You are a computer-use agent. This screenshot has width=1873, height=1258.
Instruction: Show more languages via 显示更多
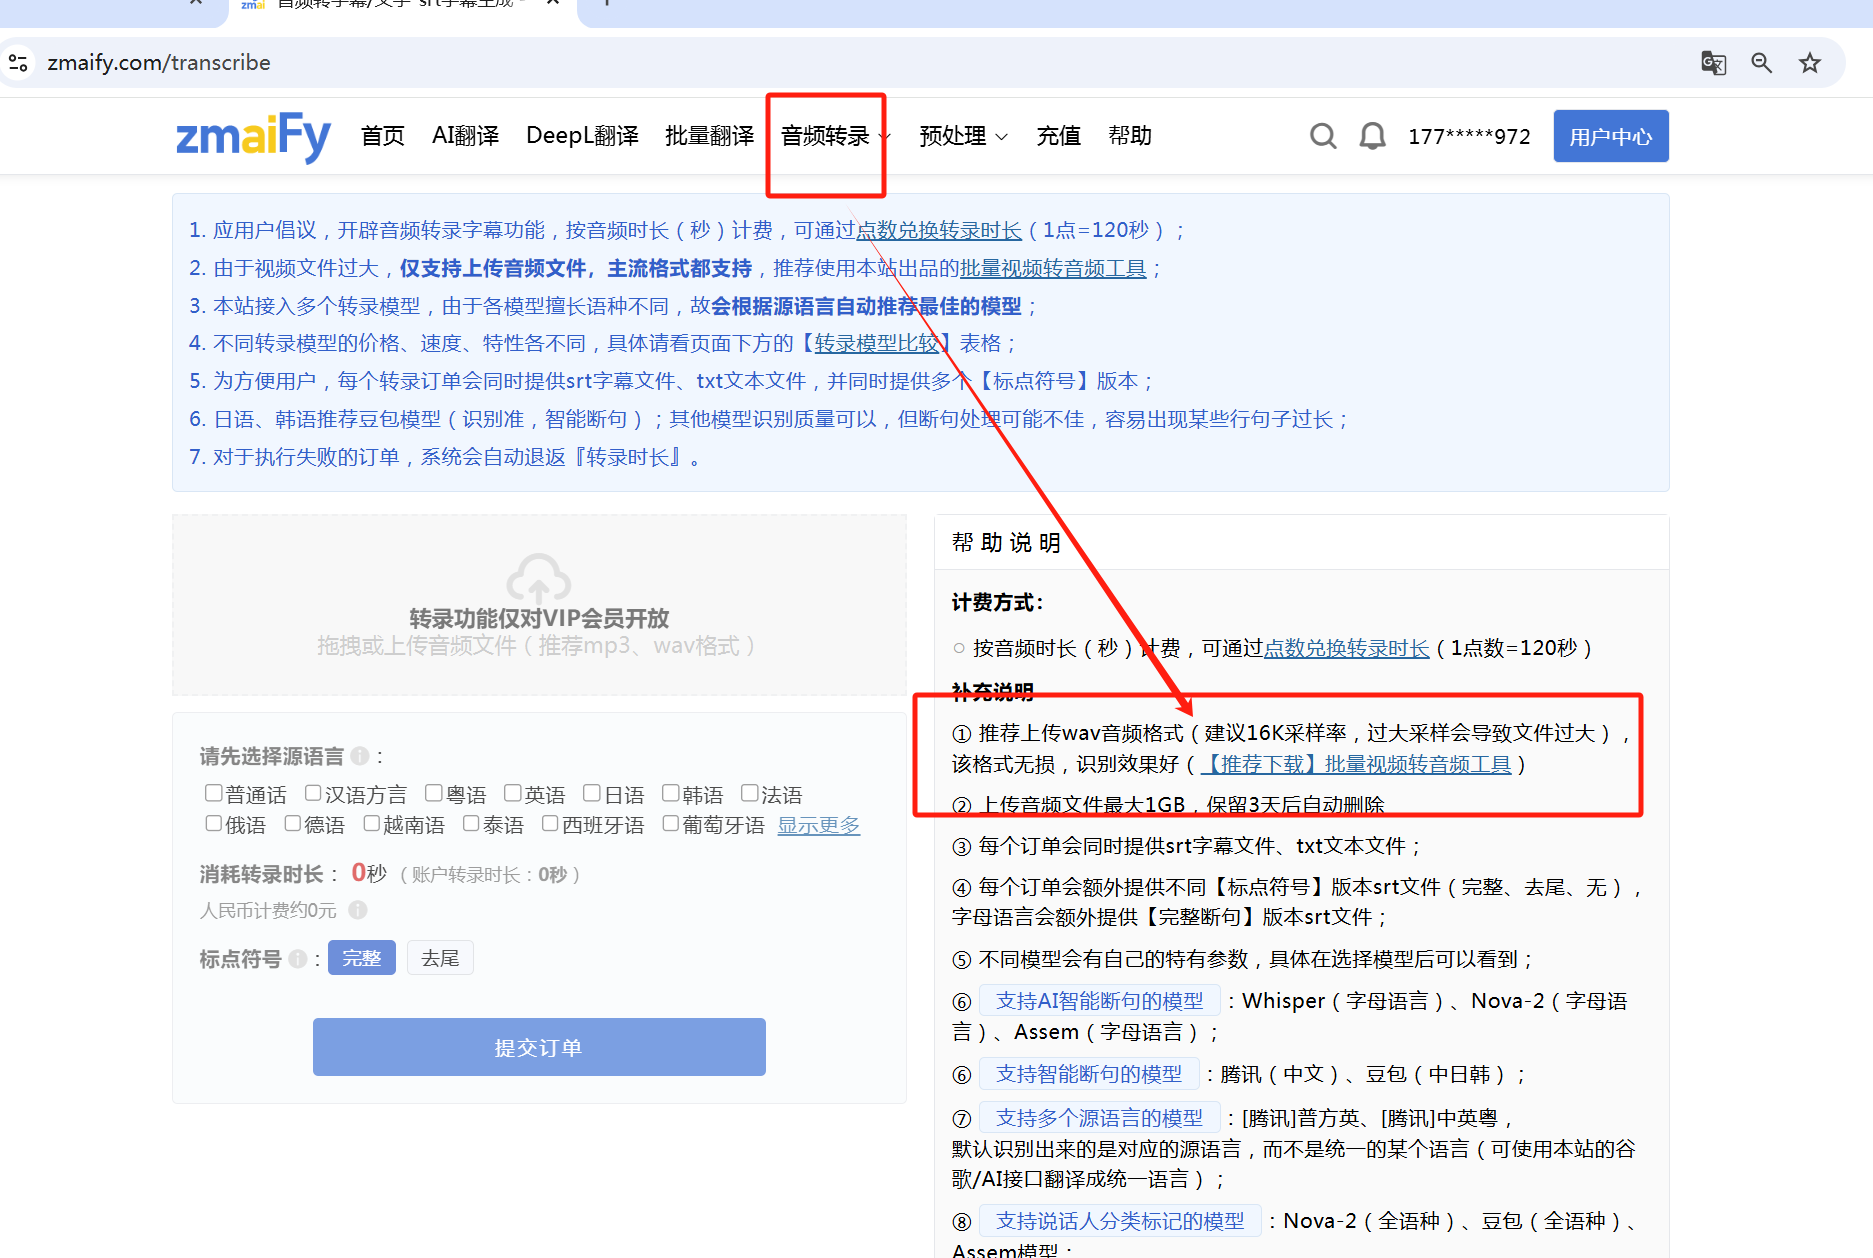[x=819, y=825]
